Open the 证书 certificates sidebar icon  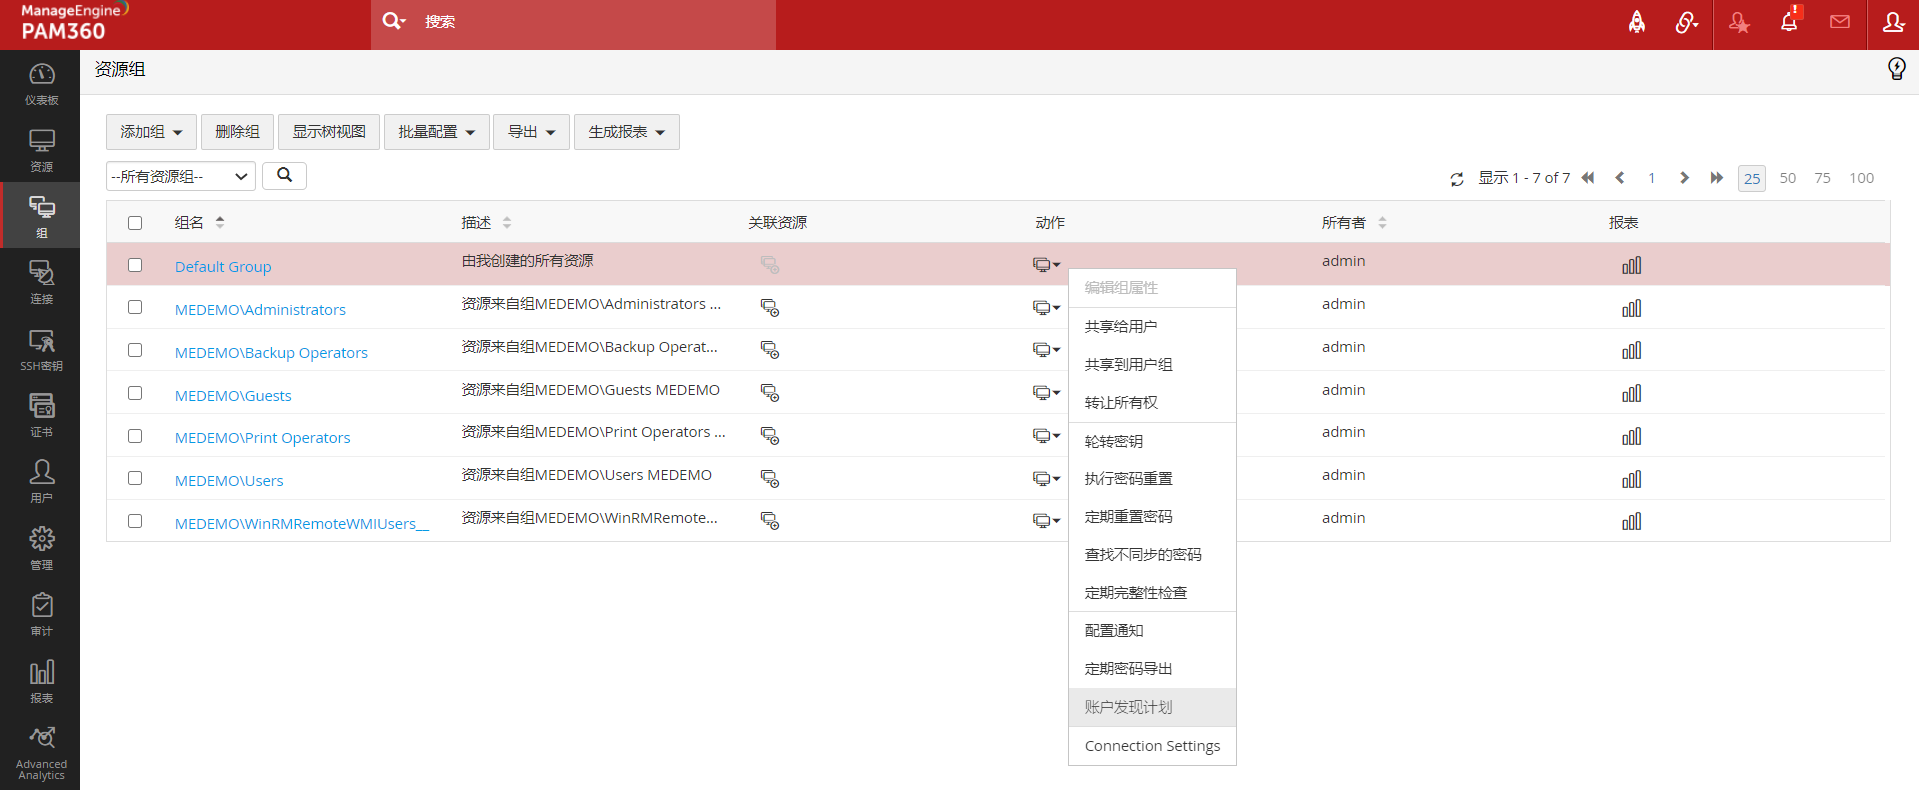click(x=41, y=415)
